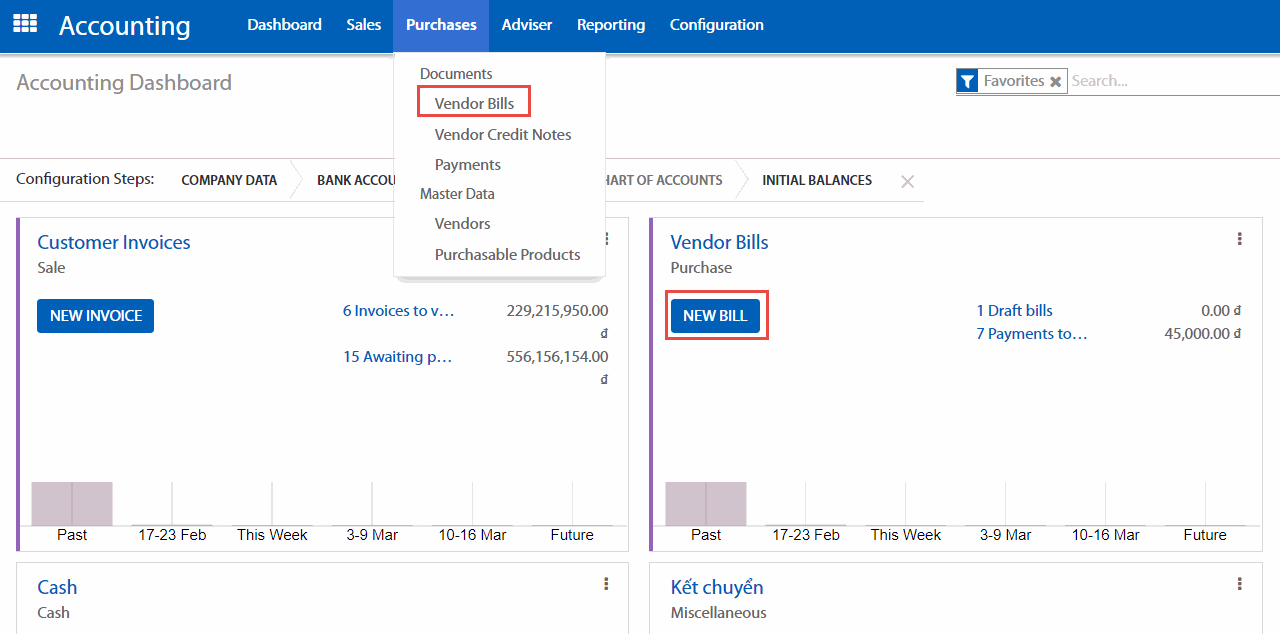Open the 15 Awaiting payments link
The height and width of the screenshot is (634, 1280).
pos(397,357)
